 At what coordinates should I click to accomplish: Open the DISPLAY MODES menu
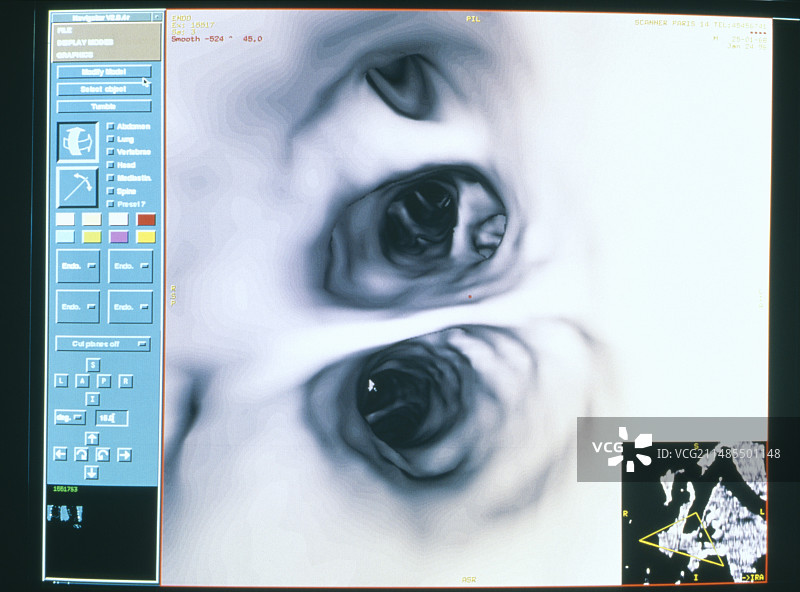click(85, 43)
